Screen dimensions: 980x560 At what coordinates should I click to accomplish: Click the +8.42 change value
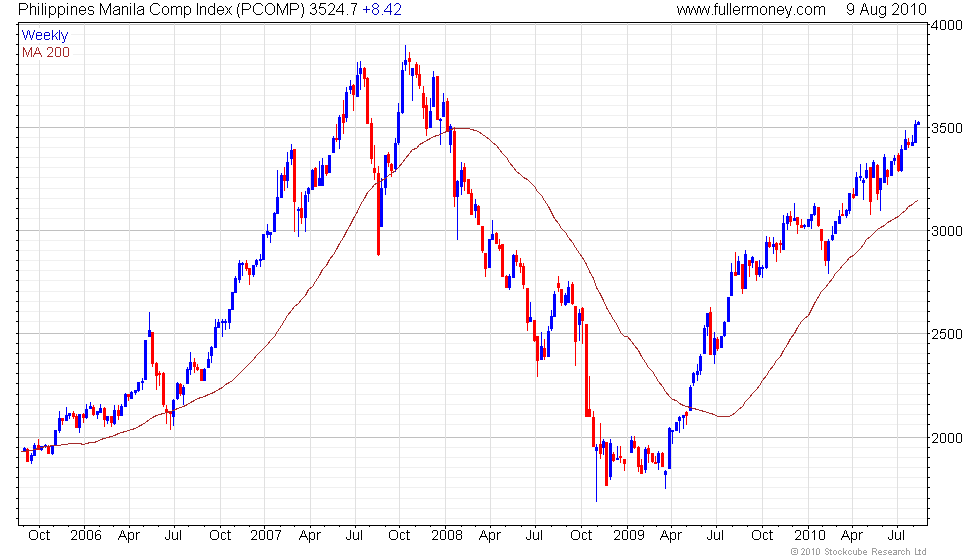click(382, 10)
